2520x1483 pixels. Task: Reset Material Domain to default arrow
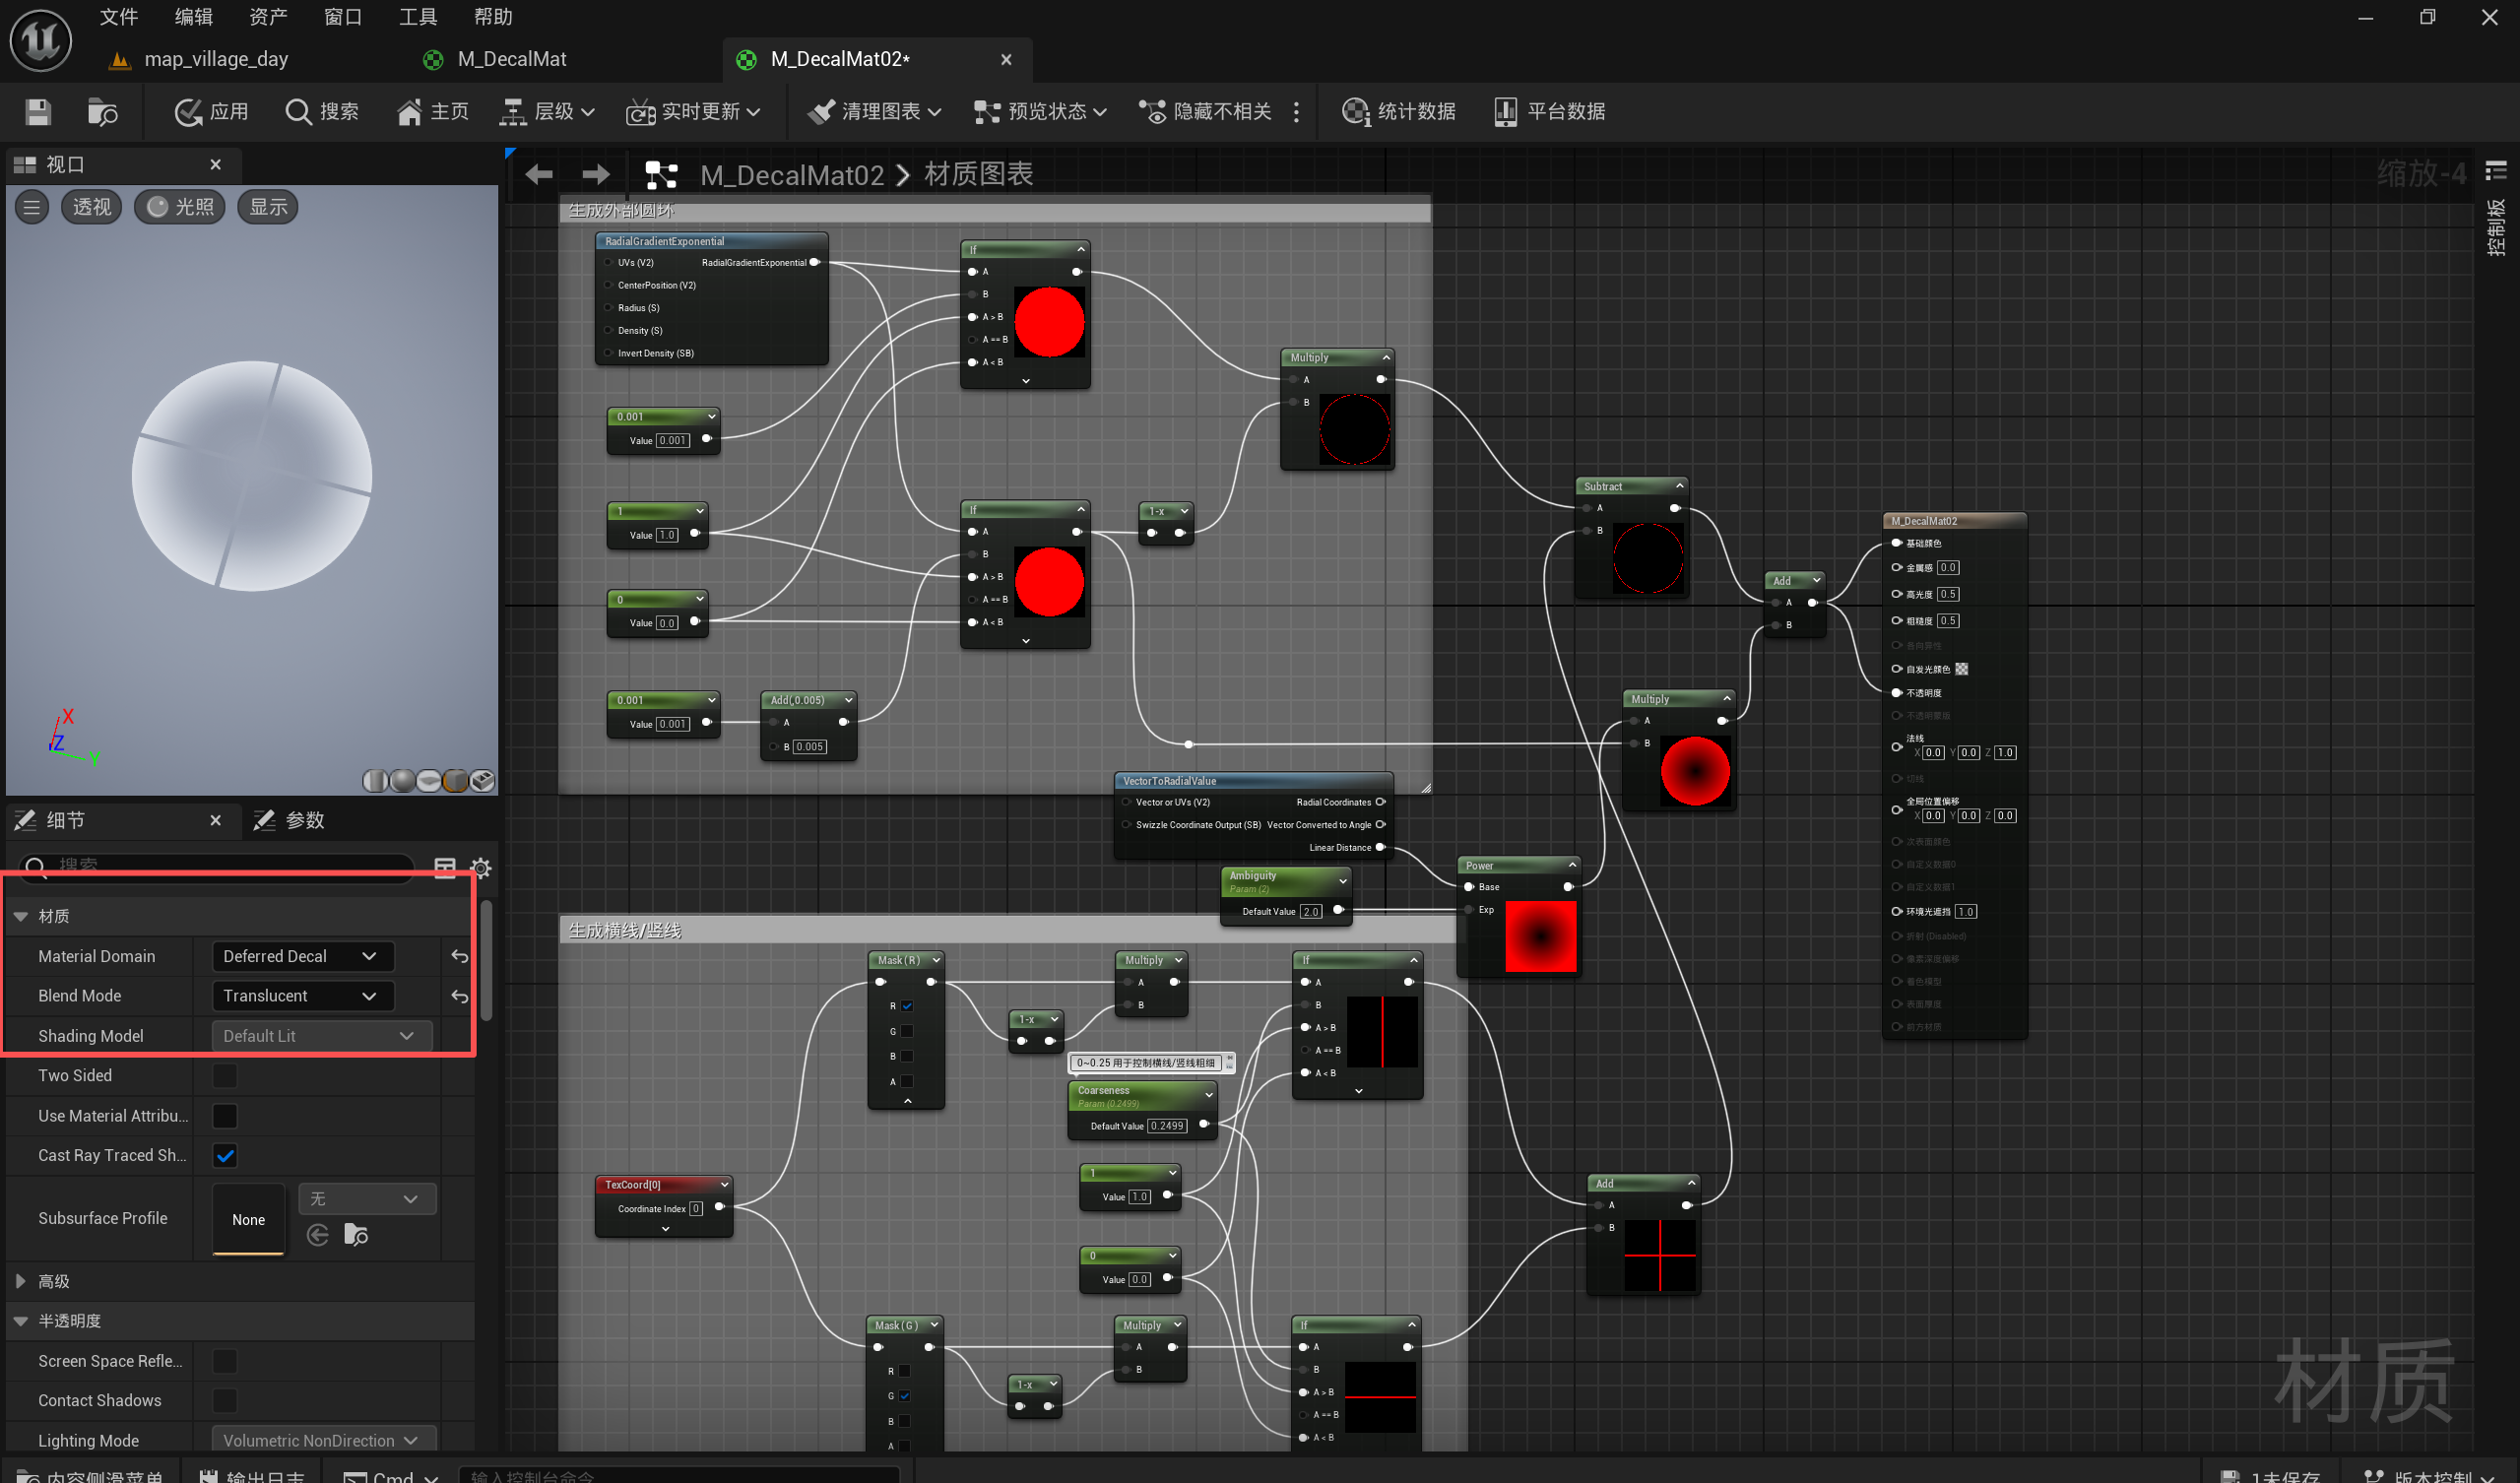point(459,957)
